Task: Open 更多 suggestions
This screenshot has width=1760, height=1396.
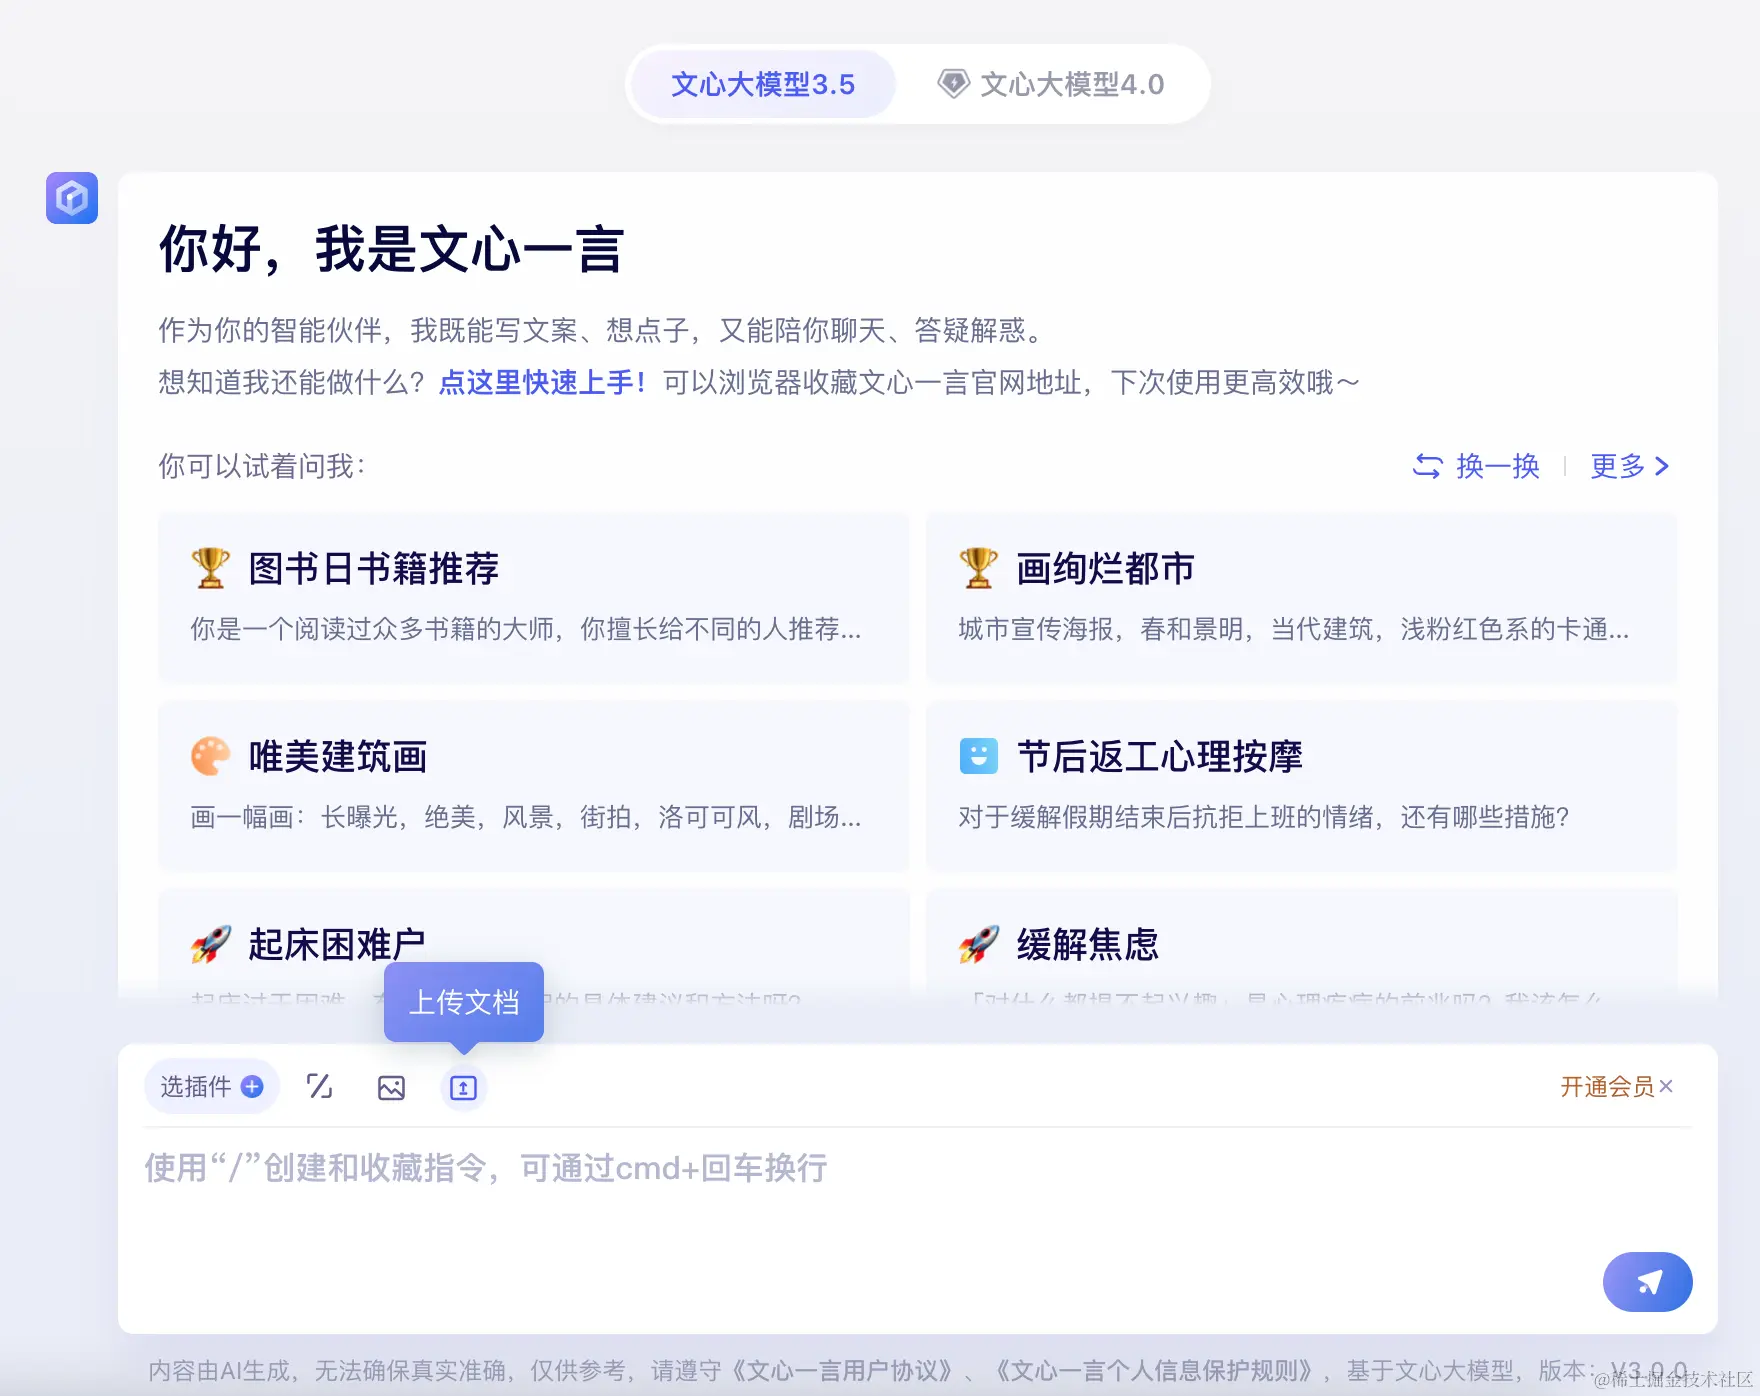Action: [1630, 466]
